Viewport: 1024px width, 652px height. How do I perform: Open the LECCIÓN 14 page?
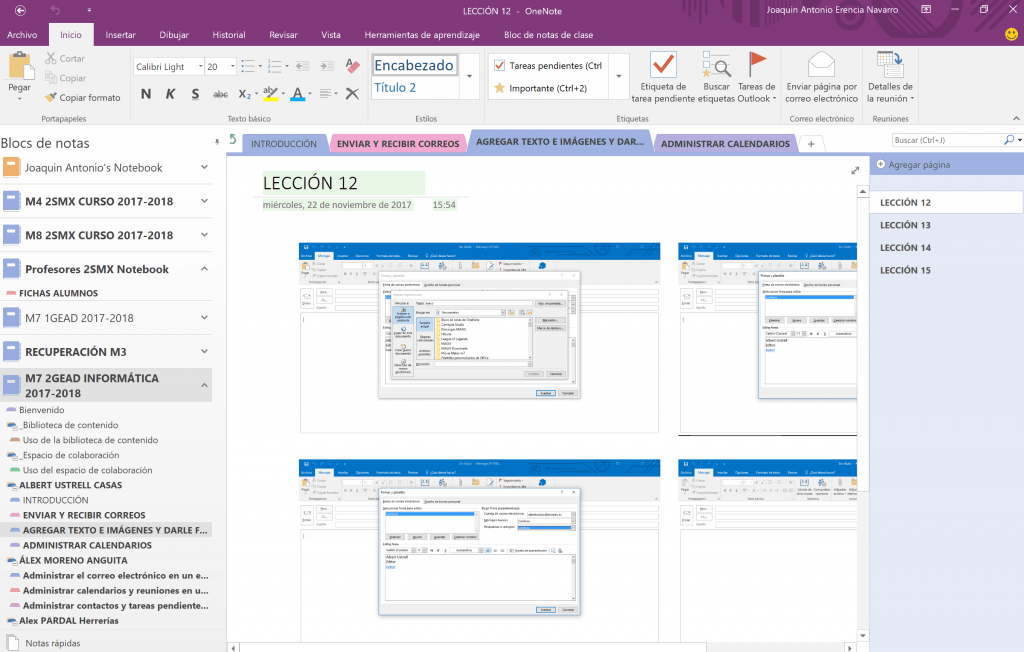(905, 248)
